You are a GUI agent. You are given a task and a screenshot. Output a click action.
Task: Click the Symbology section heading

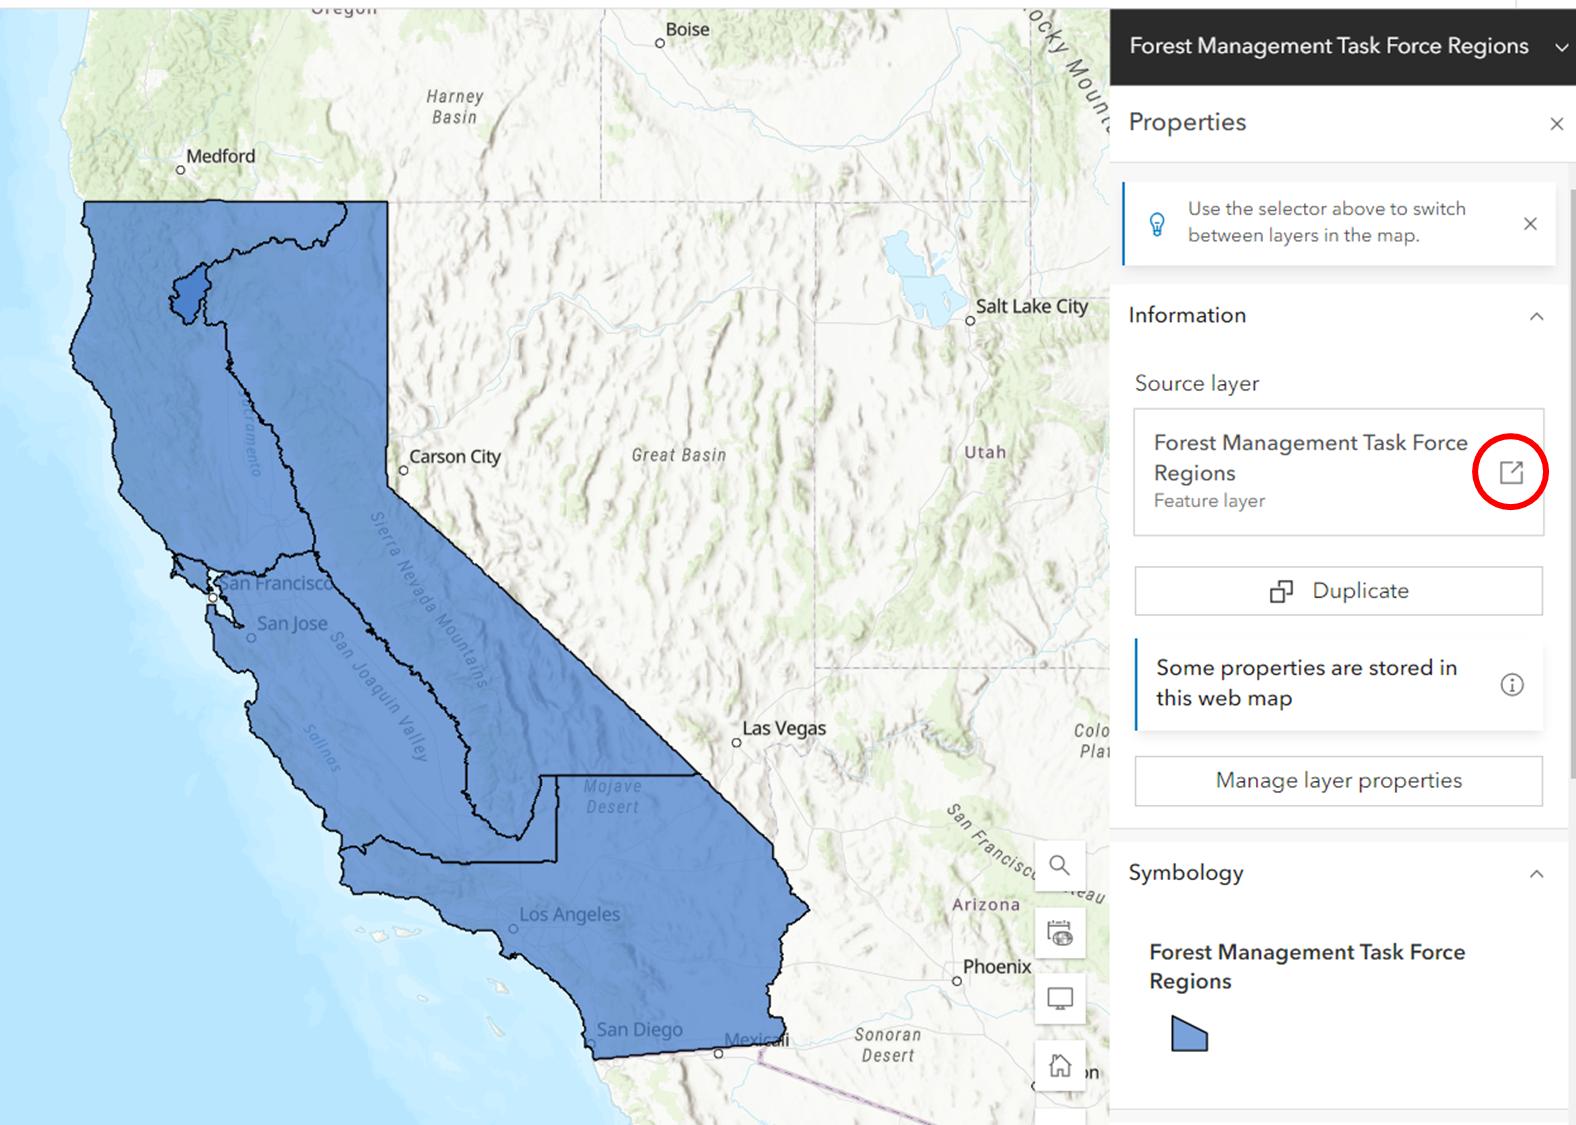(1186, 873)
